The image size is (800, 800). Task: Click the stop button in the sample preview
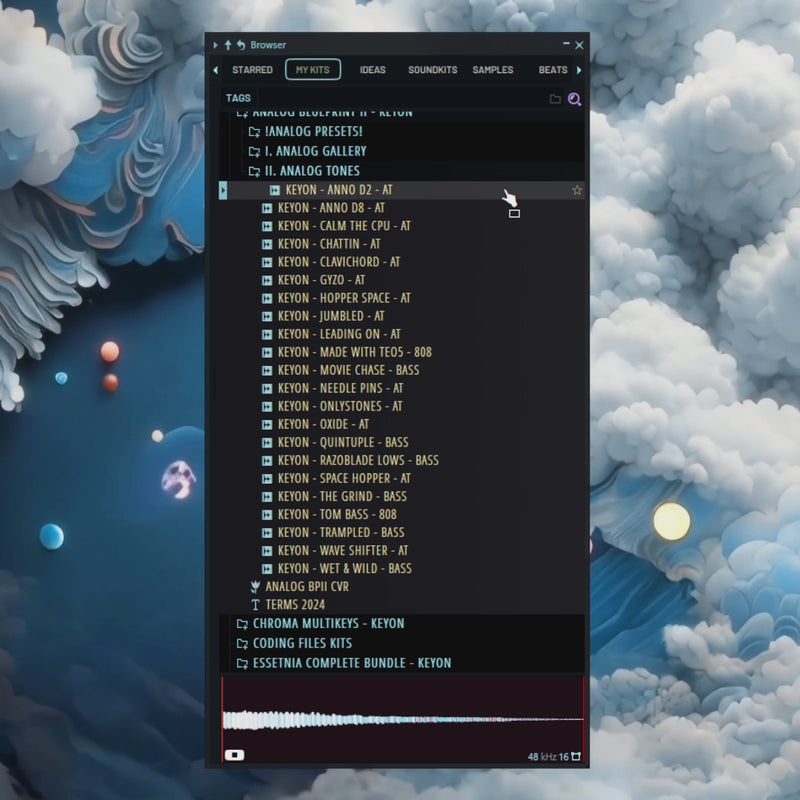234,755
